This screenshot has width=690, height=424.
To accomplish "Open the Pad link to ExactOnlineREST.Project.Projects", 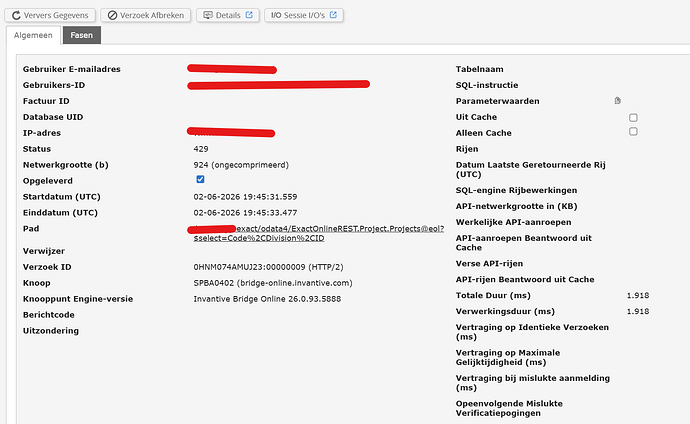I will click(319, 233).
